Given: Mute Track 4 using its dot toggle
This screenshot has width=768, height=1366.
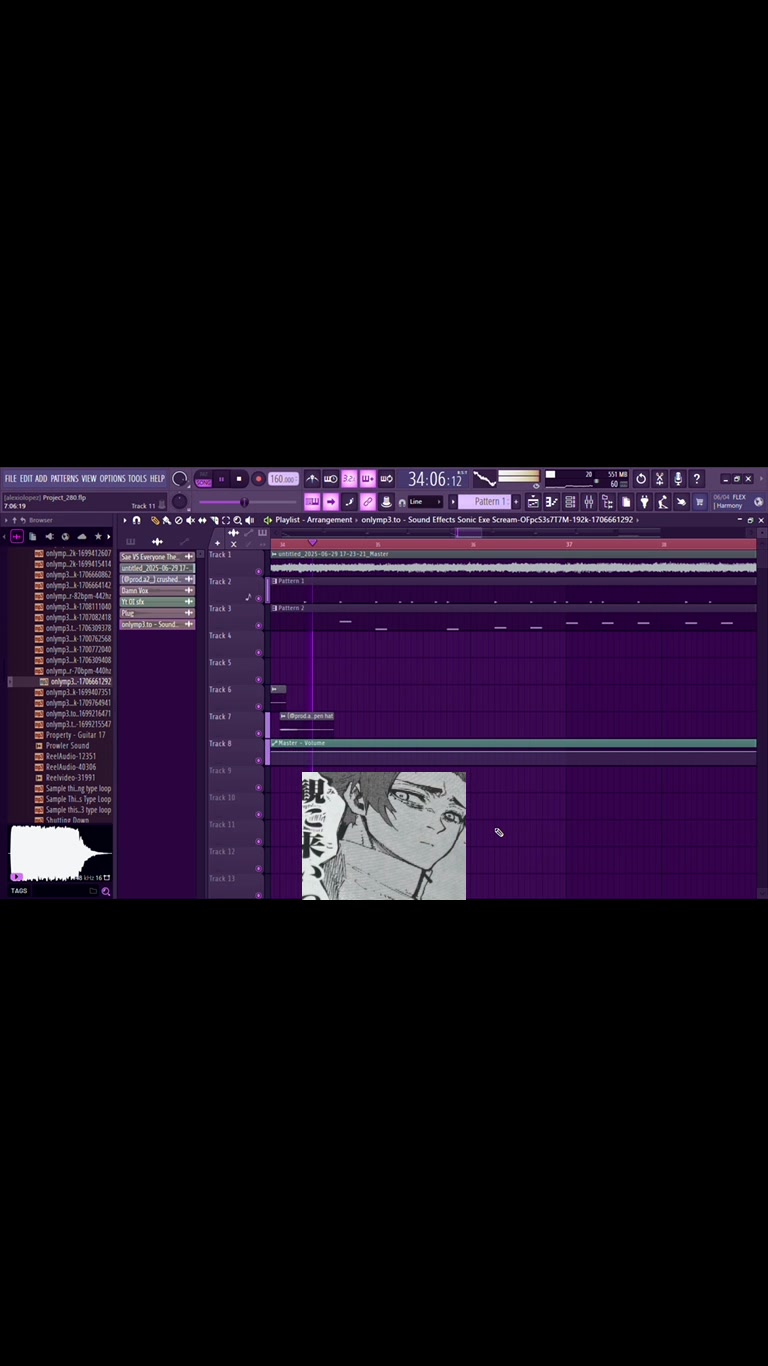Looking at the screenshot, I should tap(259, 652).
